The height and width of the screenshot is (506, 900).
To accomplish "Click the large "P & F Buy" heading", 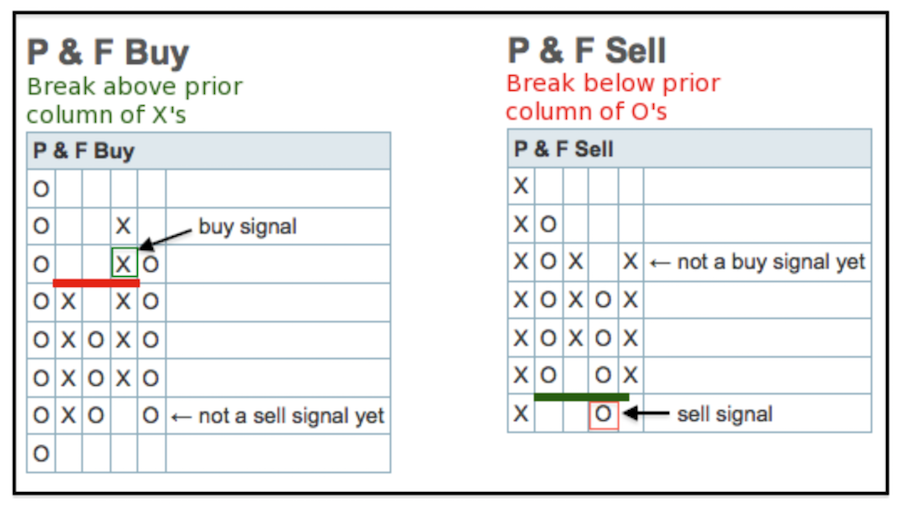I will [x=108, y=53].
